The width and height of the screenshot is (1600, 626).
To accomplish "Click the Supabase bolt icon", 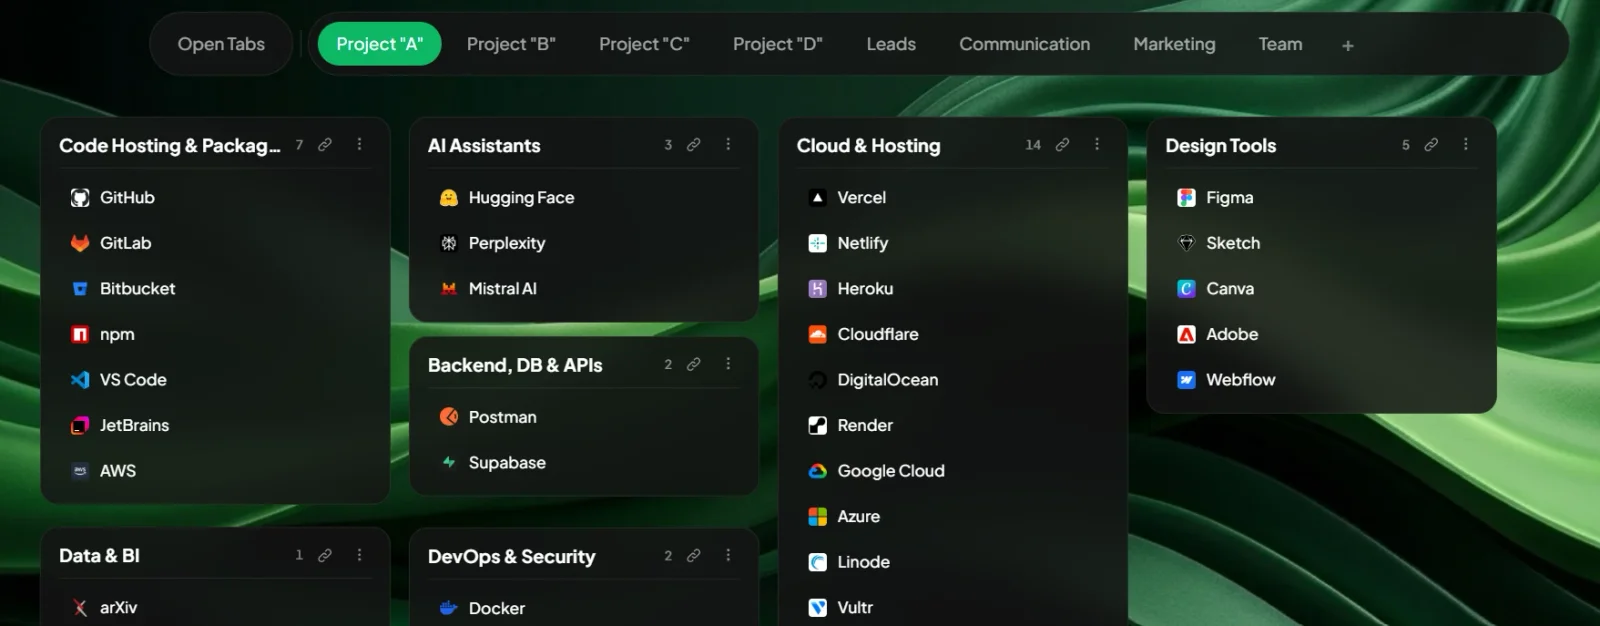I will [x=449, y=463].
